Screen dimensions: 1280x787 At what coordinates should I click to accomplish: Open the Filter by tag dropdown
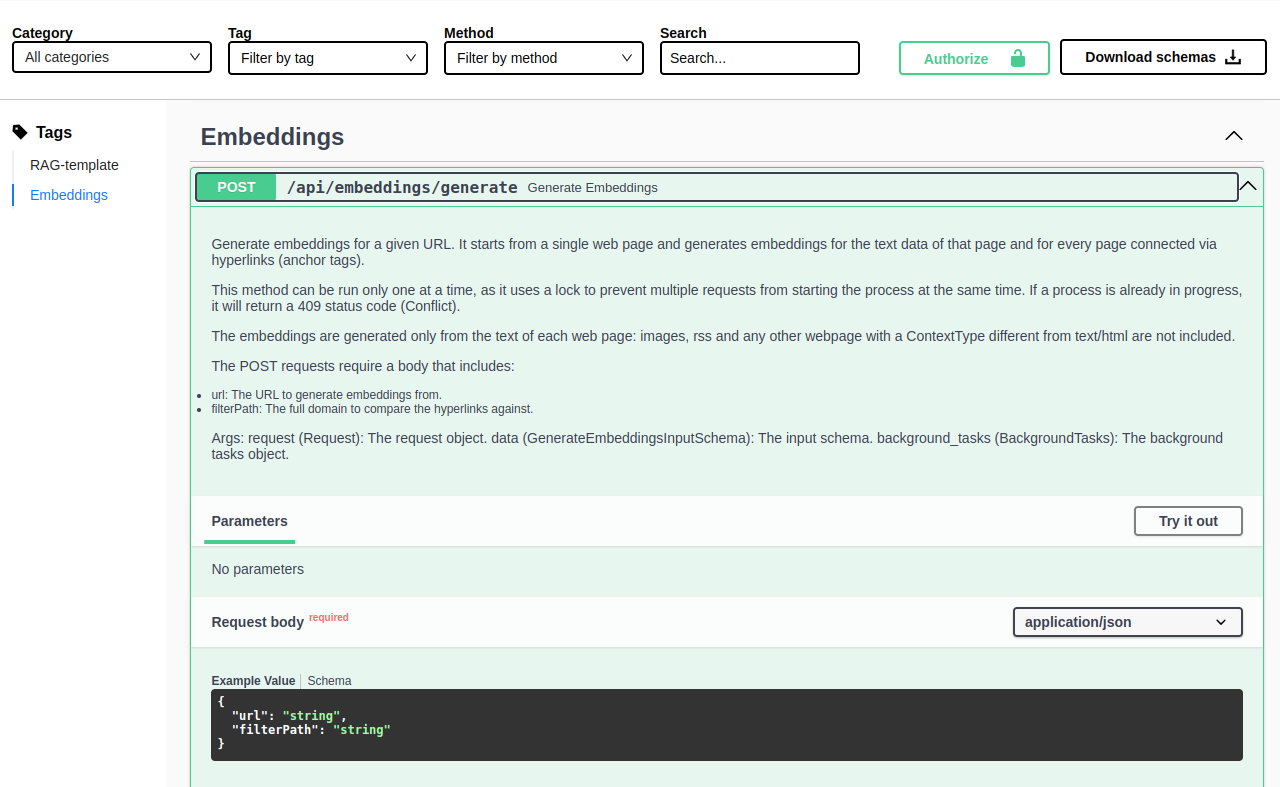coord(327,58)
